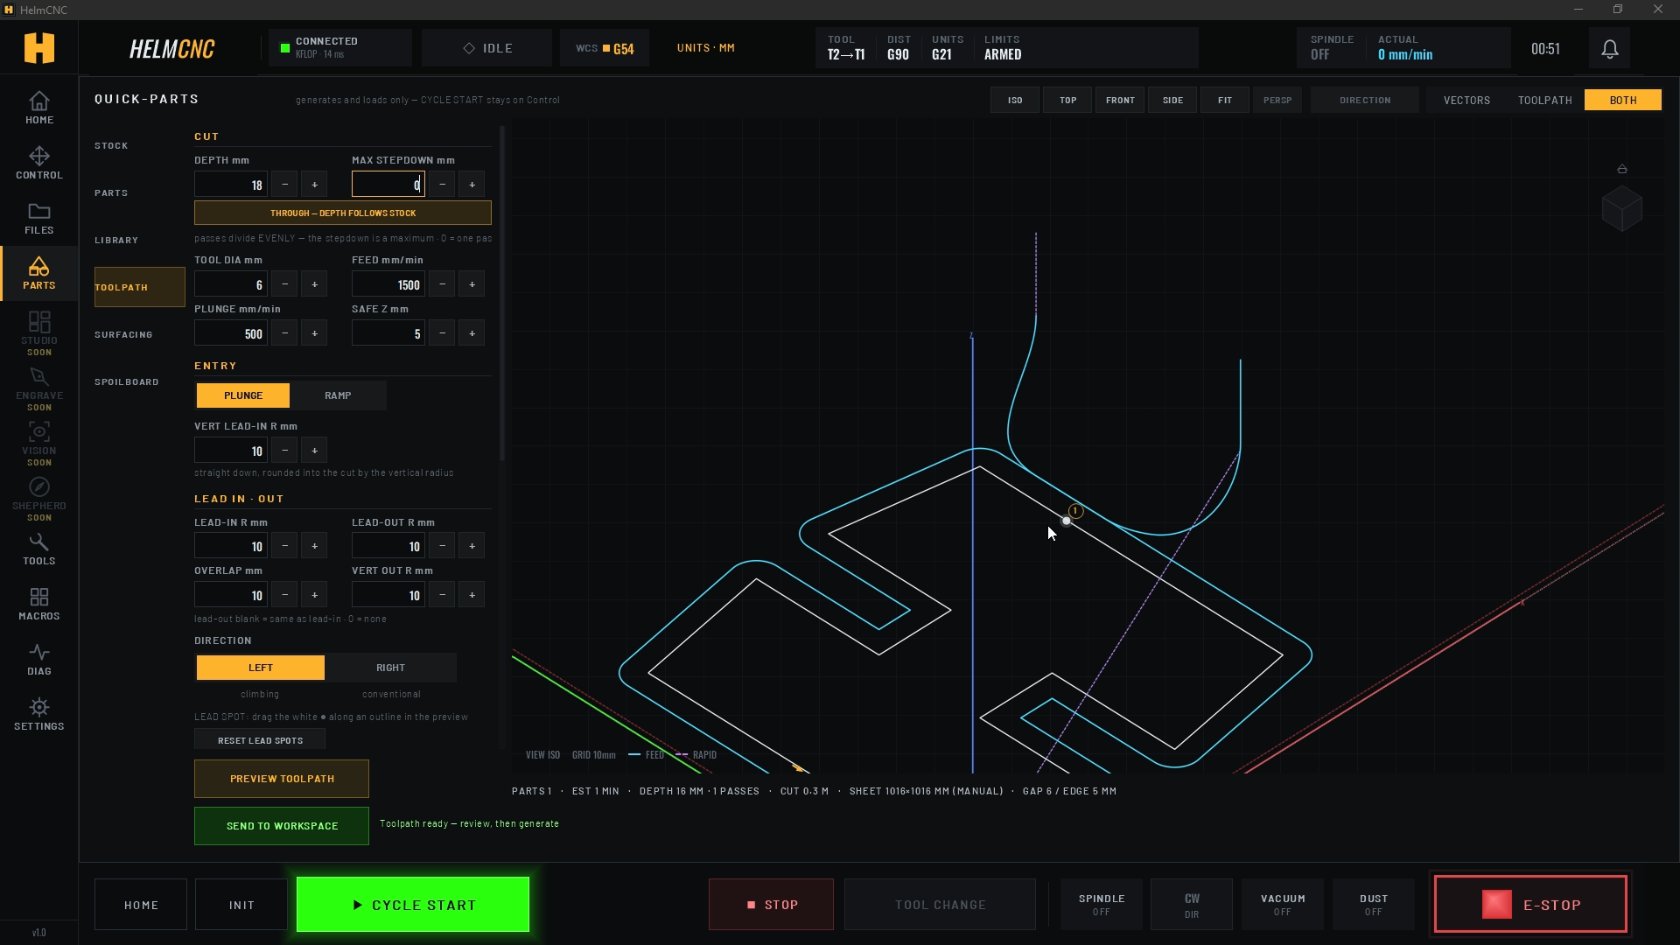Choose LEFT climbing direction
This screenshot has height=945, width=1680.
point(260,667)
